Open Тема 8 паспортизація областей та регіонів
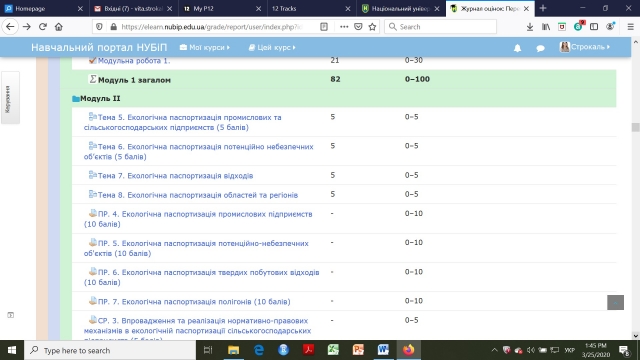 (198, 195)
